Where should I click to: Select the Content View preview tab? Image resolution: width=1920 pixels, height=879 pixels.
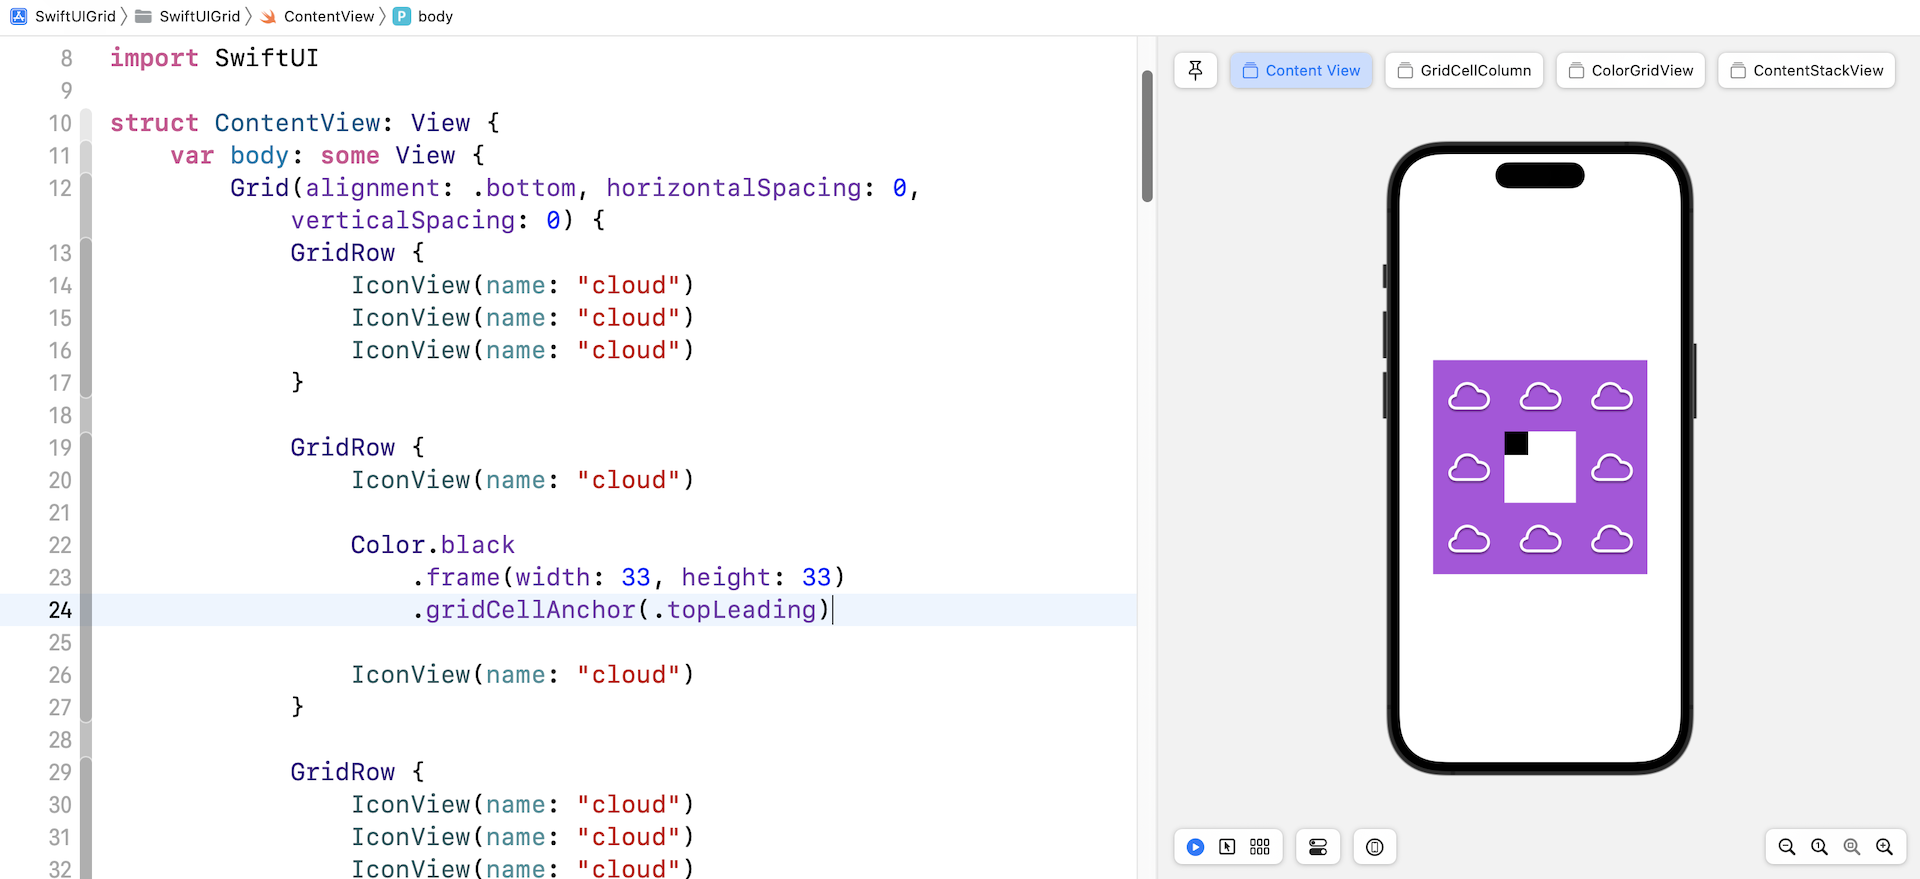click(x=1301, y=70)
